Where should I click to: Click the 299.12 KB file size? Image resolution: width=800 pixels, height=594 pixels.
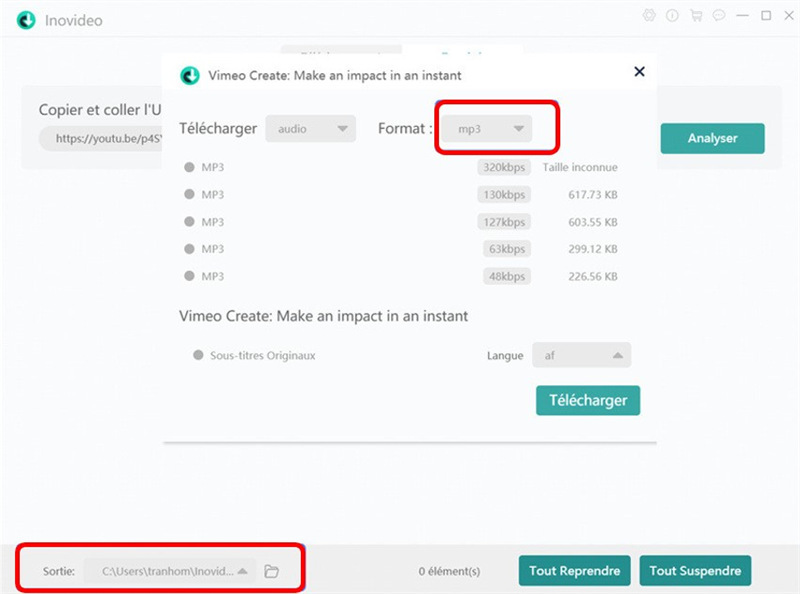(x=593, y=249)
